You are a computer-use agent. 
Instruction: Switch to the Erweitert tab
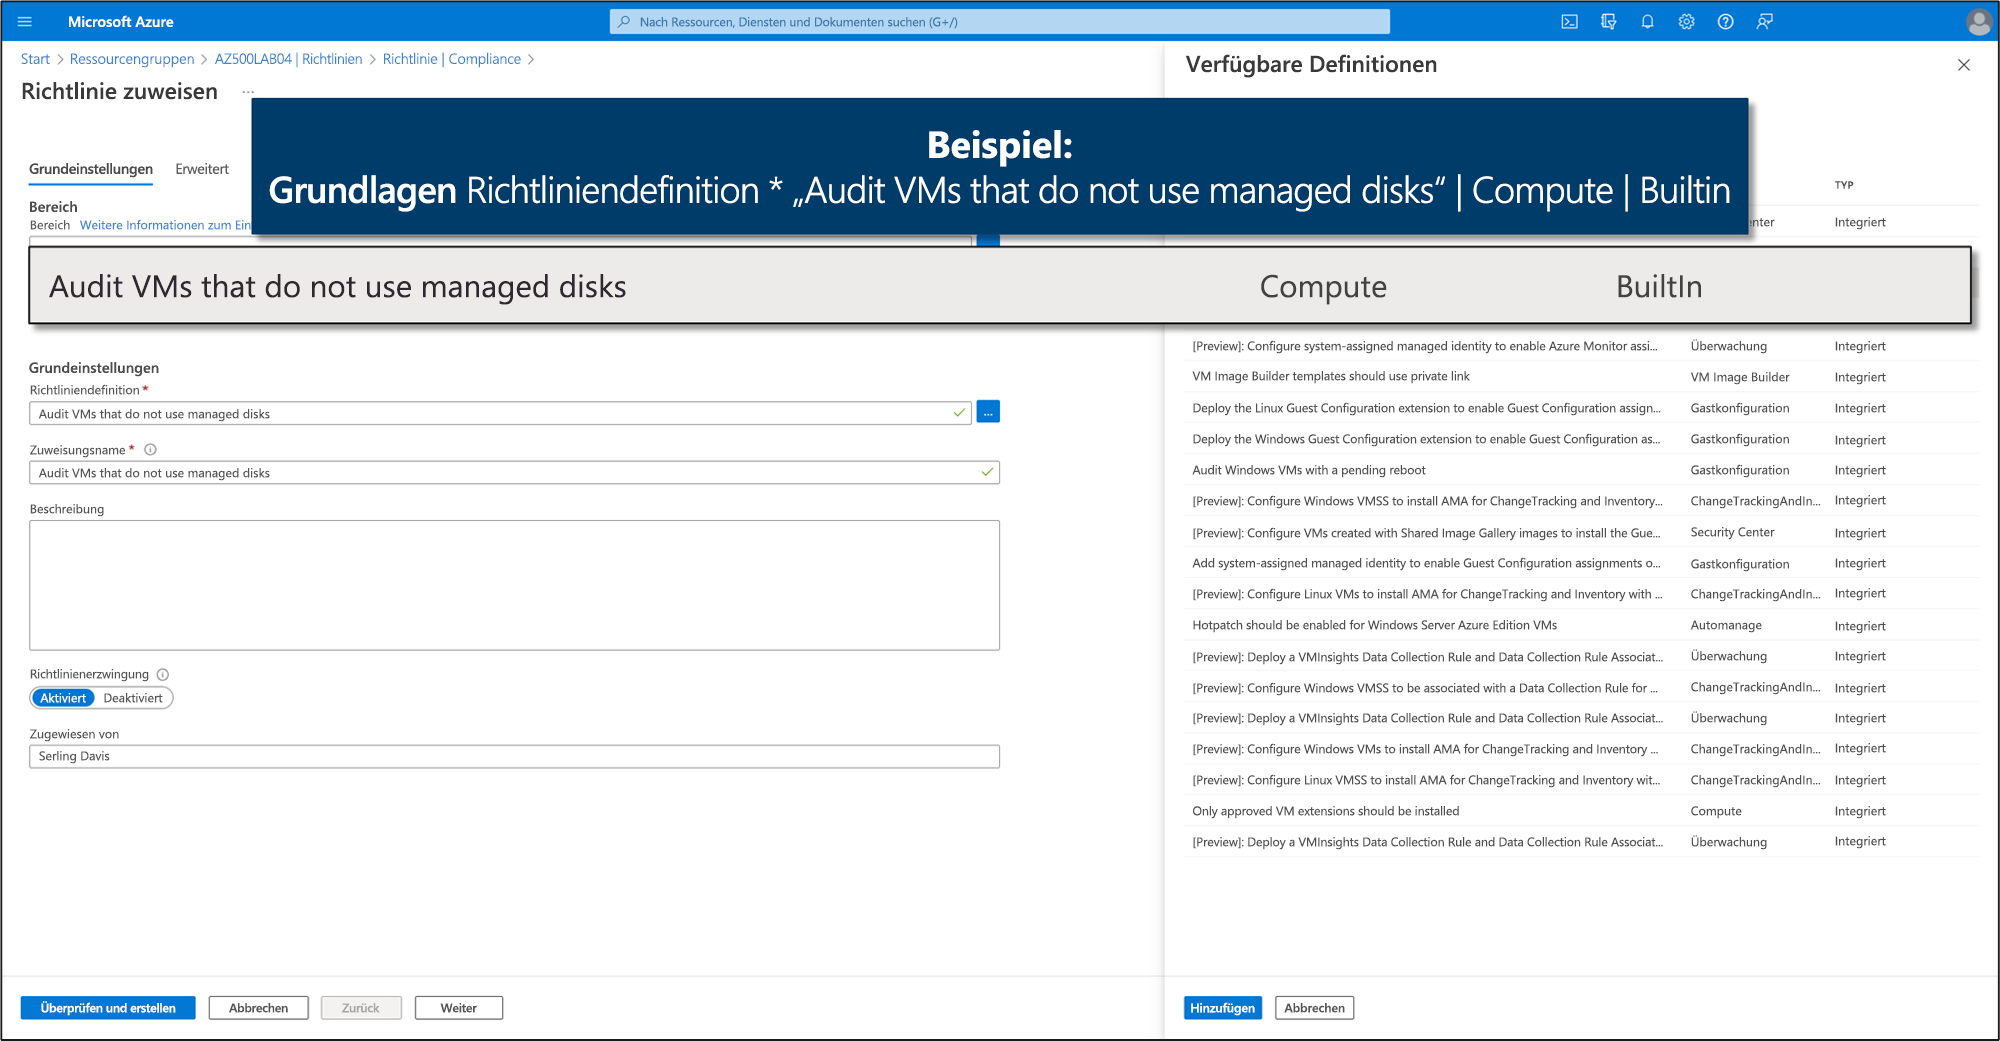pos(202,169)
